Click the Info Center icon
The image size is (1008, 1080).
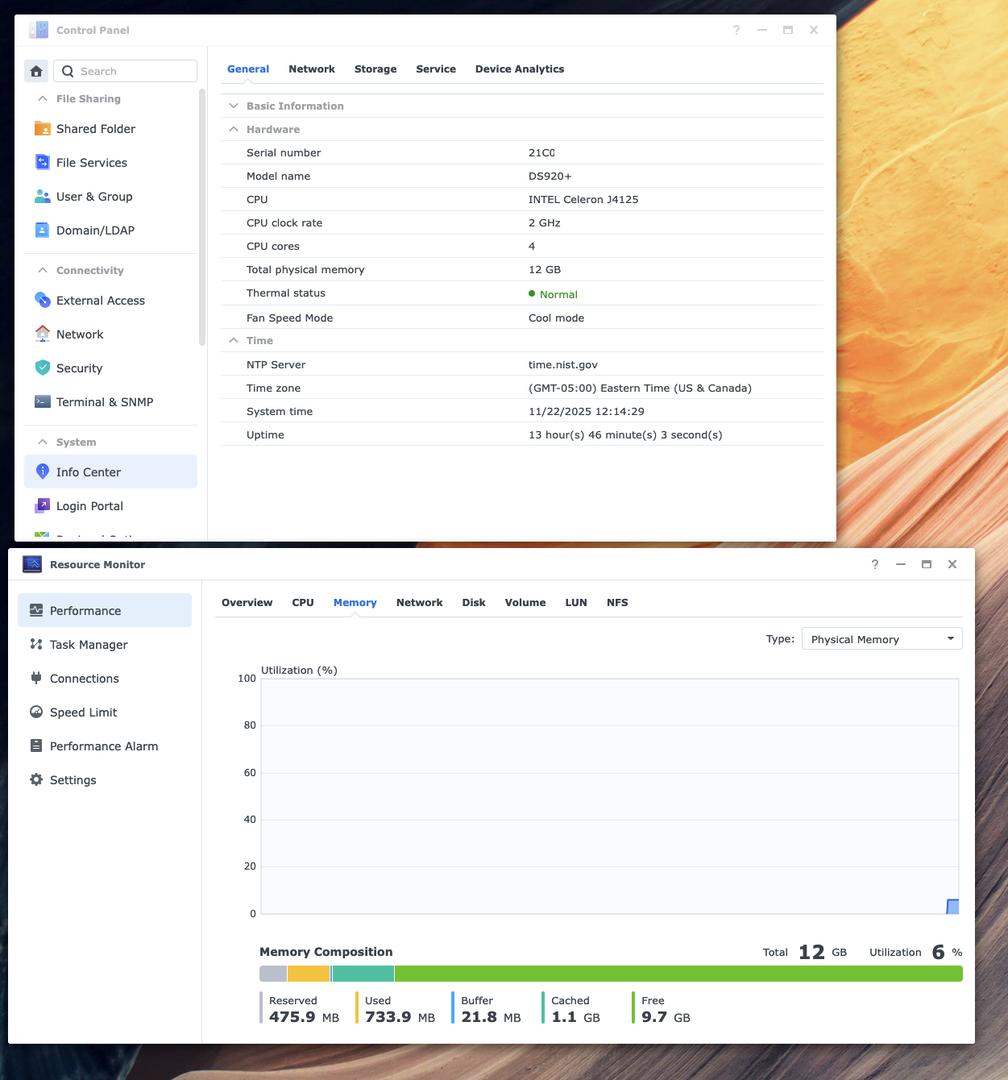click(42, 472)
